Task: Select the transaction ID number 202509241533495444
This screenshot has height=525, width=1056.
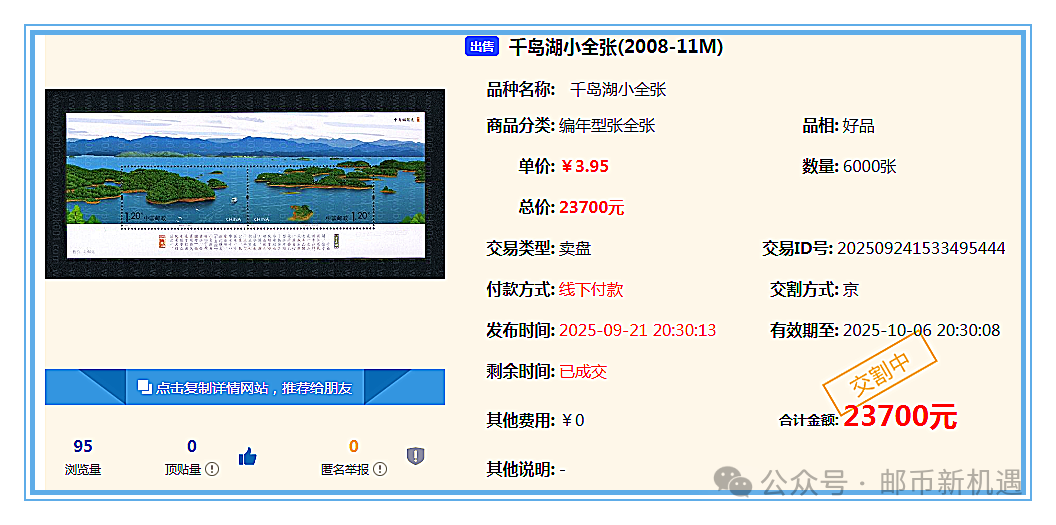Action: tap(920, 248)
